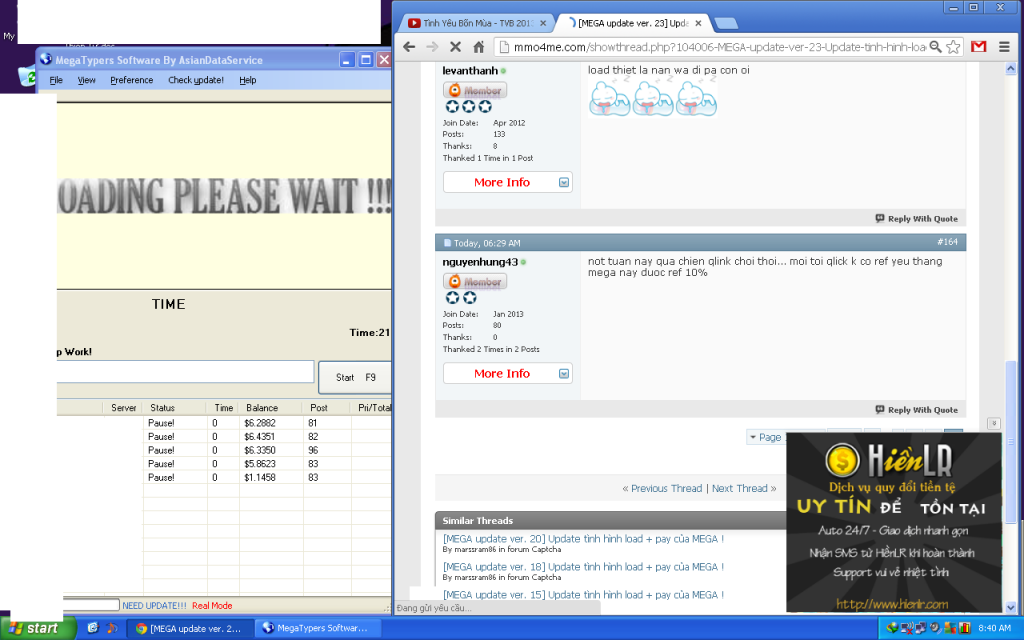Screen dimensions: 1024x640
Task: Open the post #164 permalink
Action: pos(948,242)
